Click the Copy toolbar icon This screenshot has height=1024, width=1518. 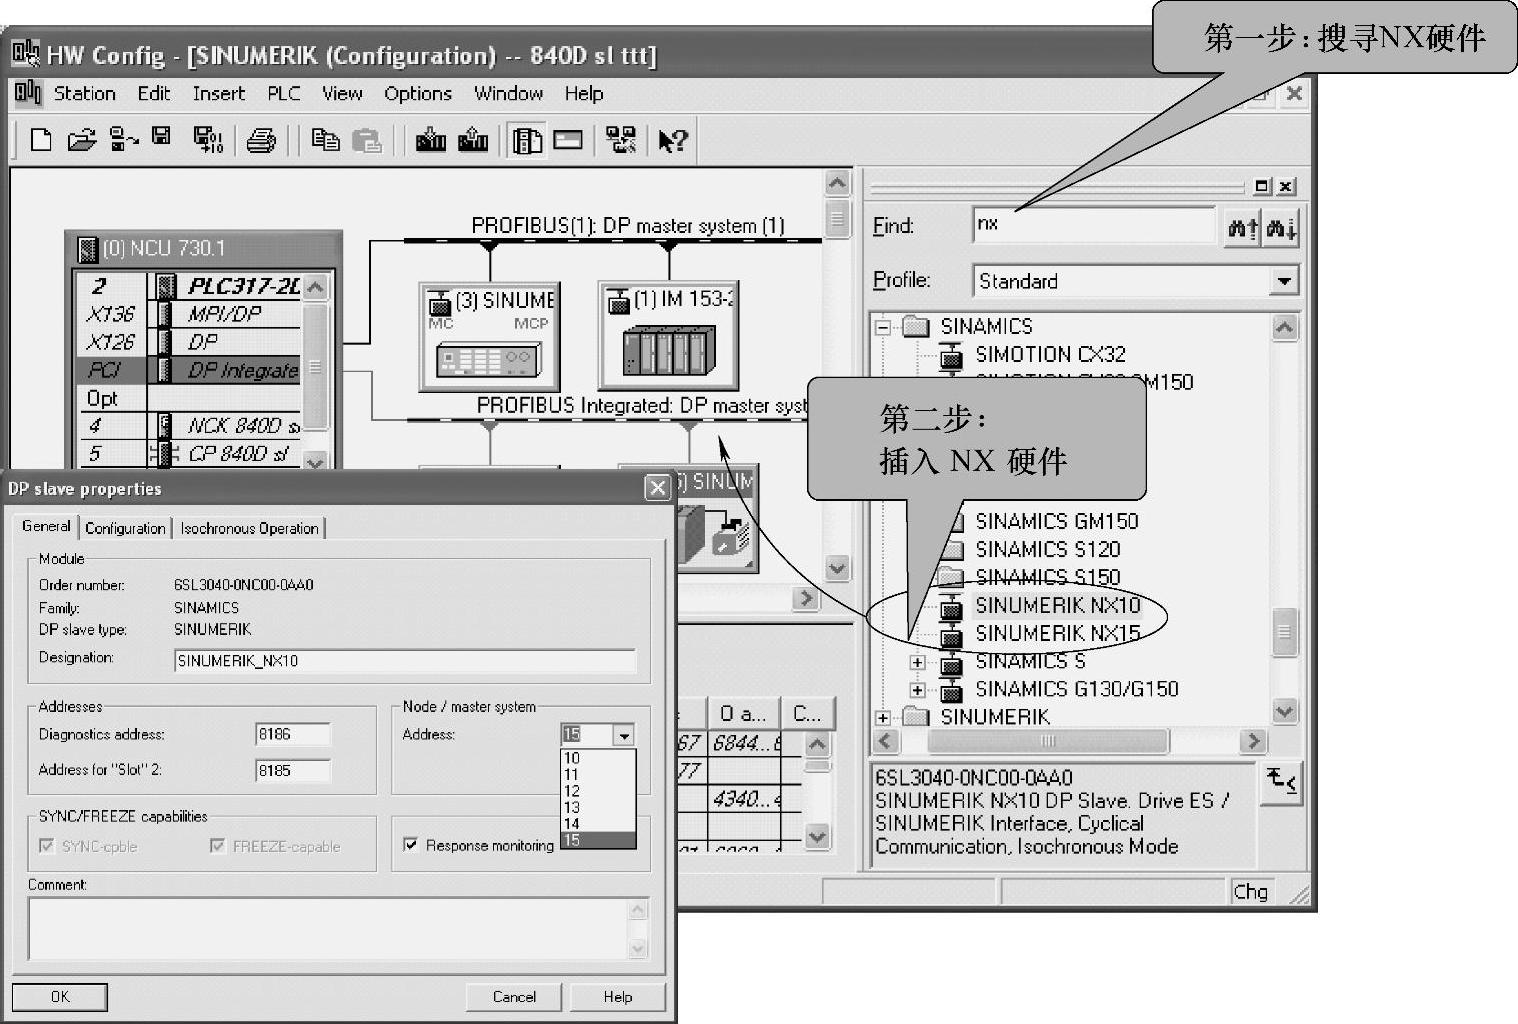tap(325, 140)
